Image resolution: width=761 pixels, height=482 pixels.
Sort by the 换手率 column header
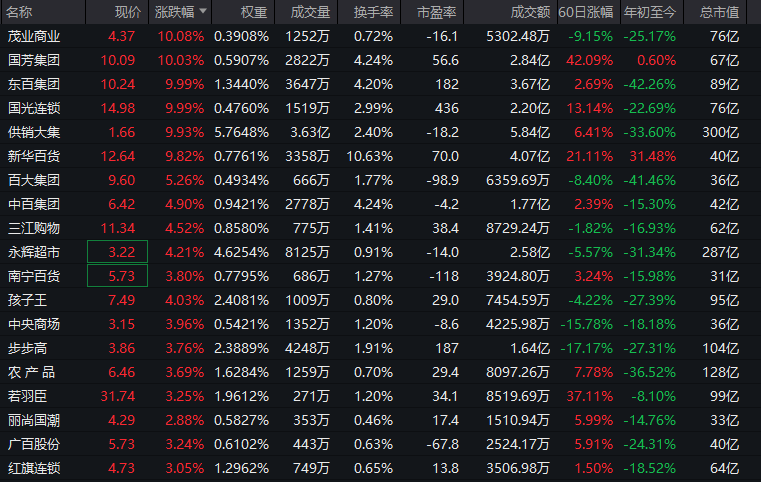[x=373, y=12]
